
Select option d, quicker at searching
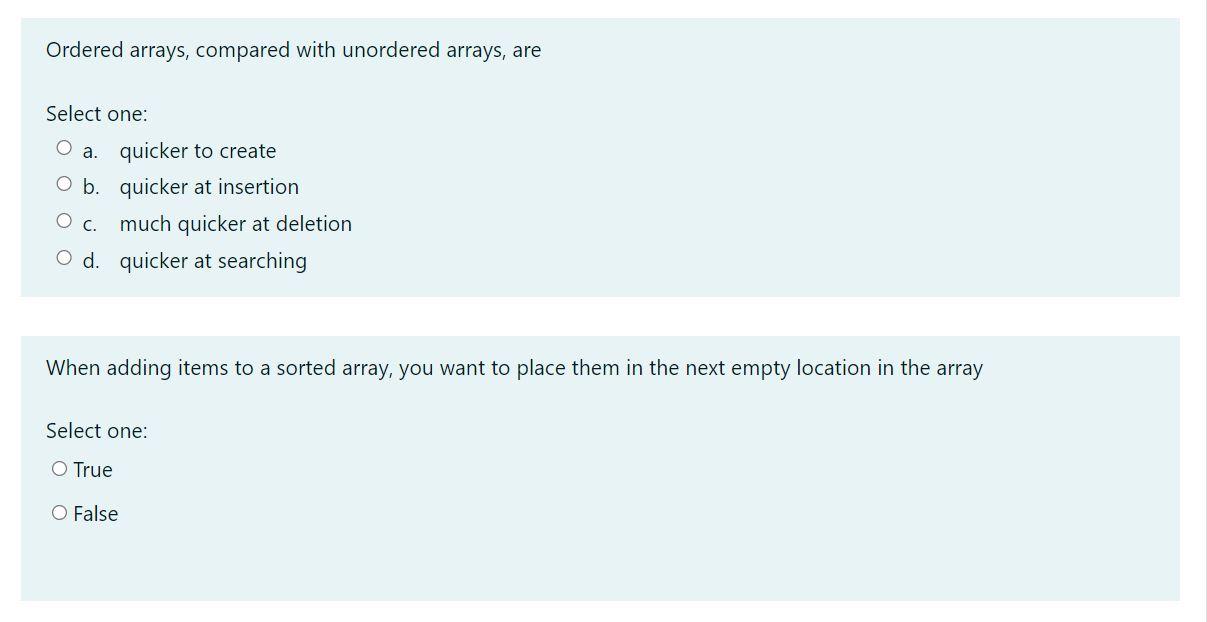[x=63, y=256]
